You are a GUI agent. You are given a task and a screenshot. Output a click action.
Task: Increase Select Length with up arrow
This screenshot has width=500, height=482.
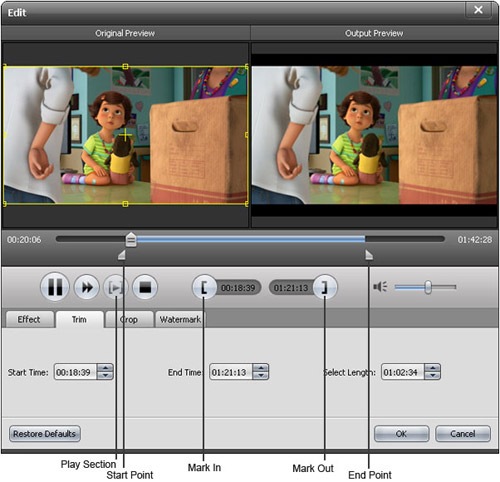[x=433, y=368]
